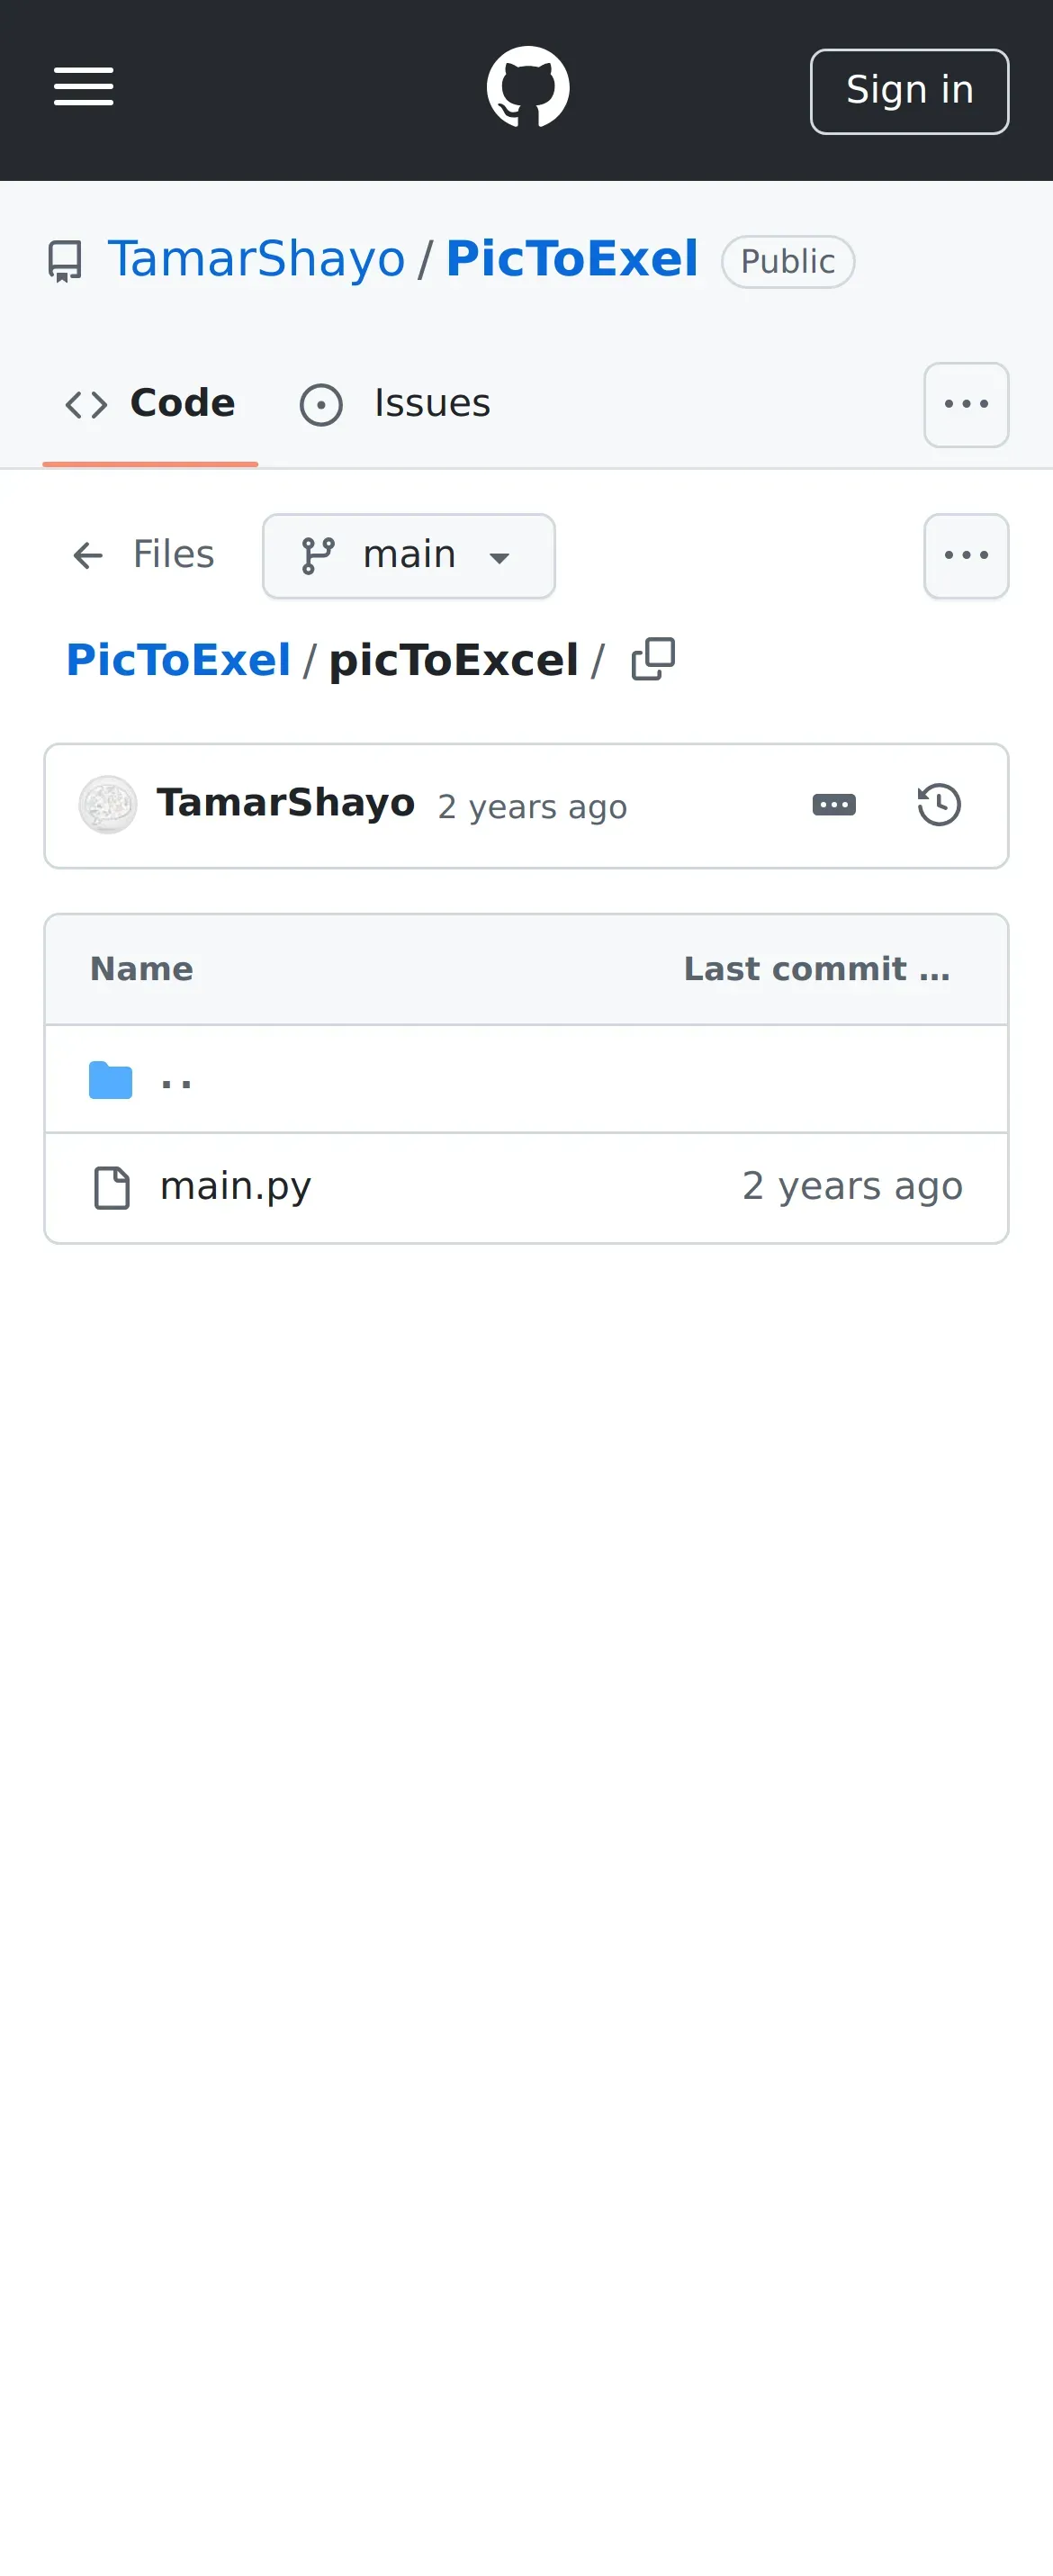Open the main.py file
Screen dimensions: 1053x2576
pos(236,1187)
